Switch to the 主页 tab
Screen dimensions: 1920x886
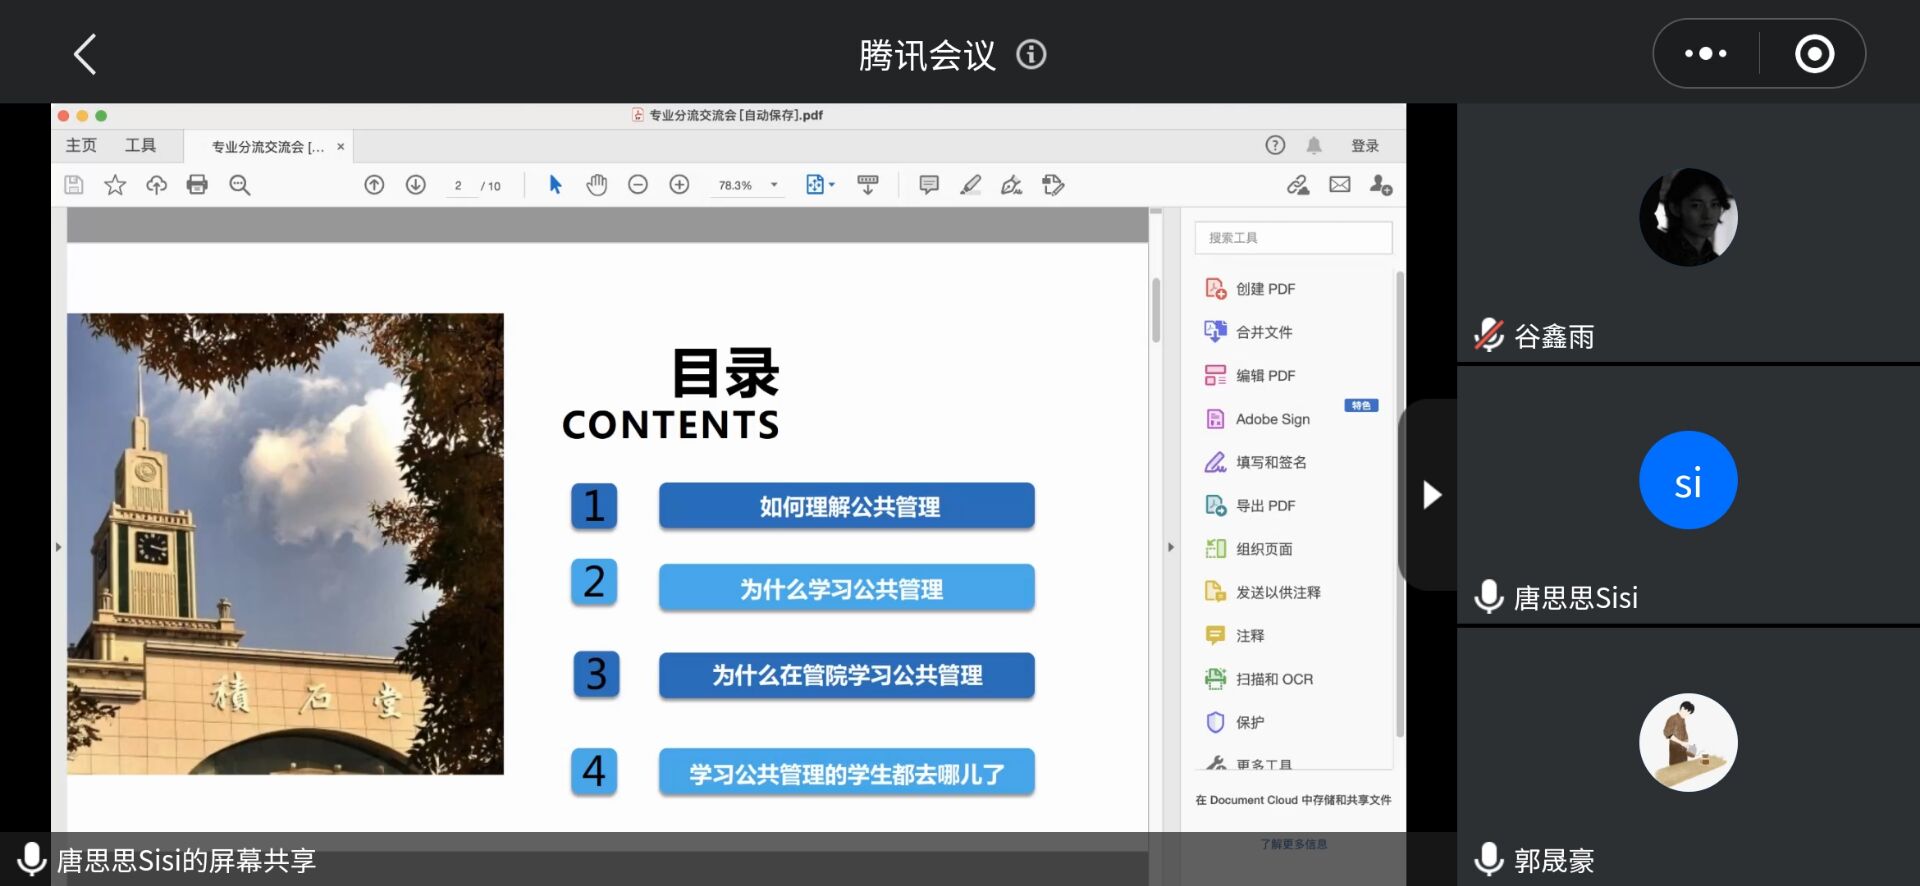pos(81,146)
